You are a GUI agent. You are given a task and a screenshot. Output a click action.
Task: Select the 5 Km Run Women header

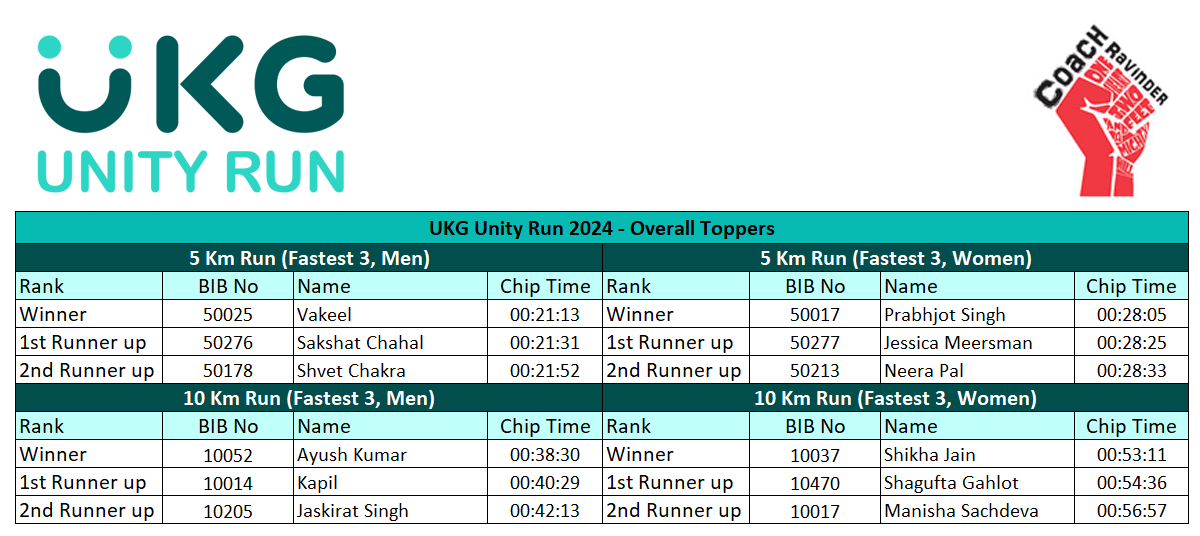coord(895,257)
